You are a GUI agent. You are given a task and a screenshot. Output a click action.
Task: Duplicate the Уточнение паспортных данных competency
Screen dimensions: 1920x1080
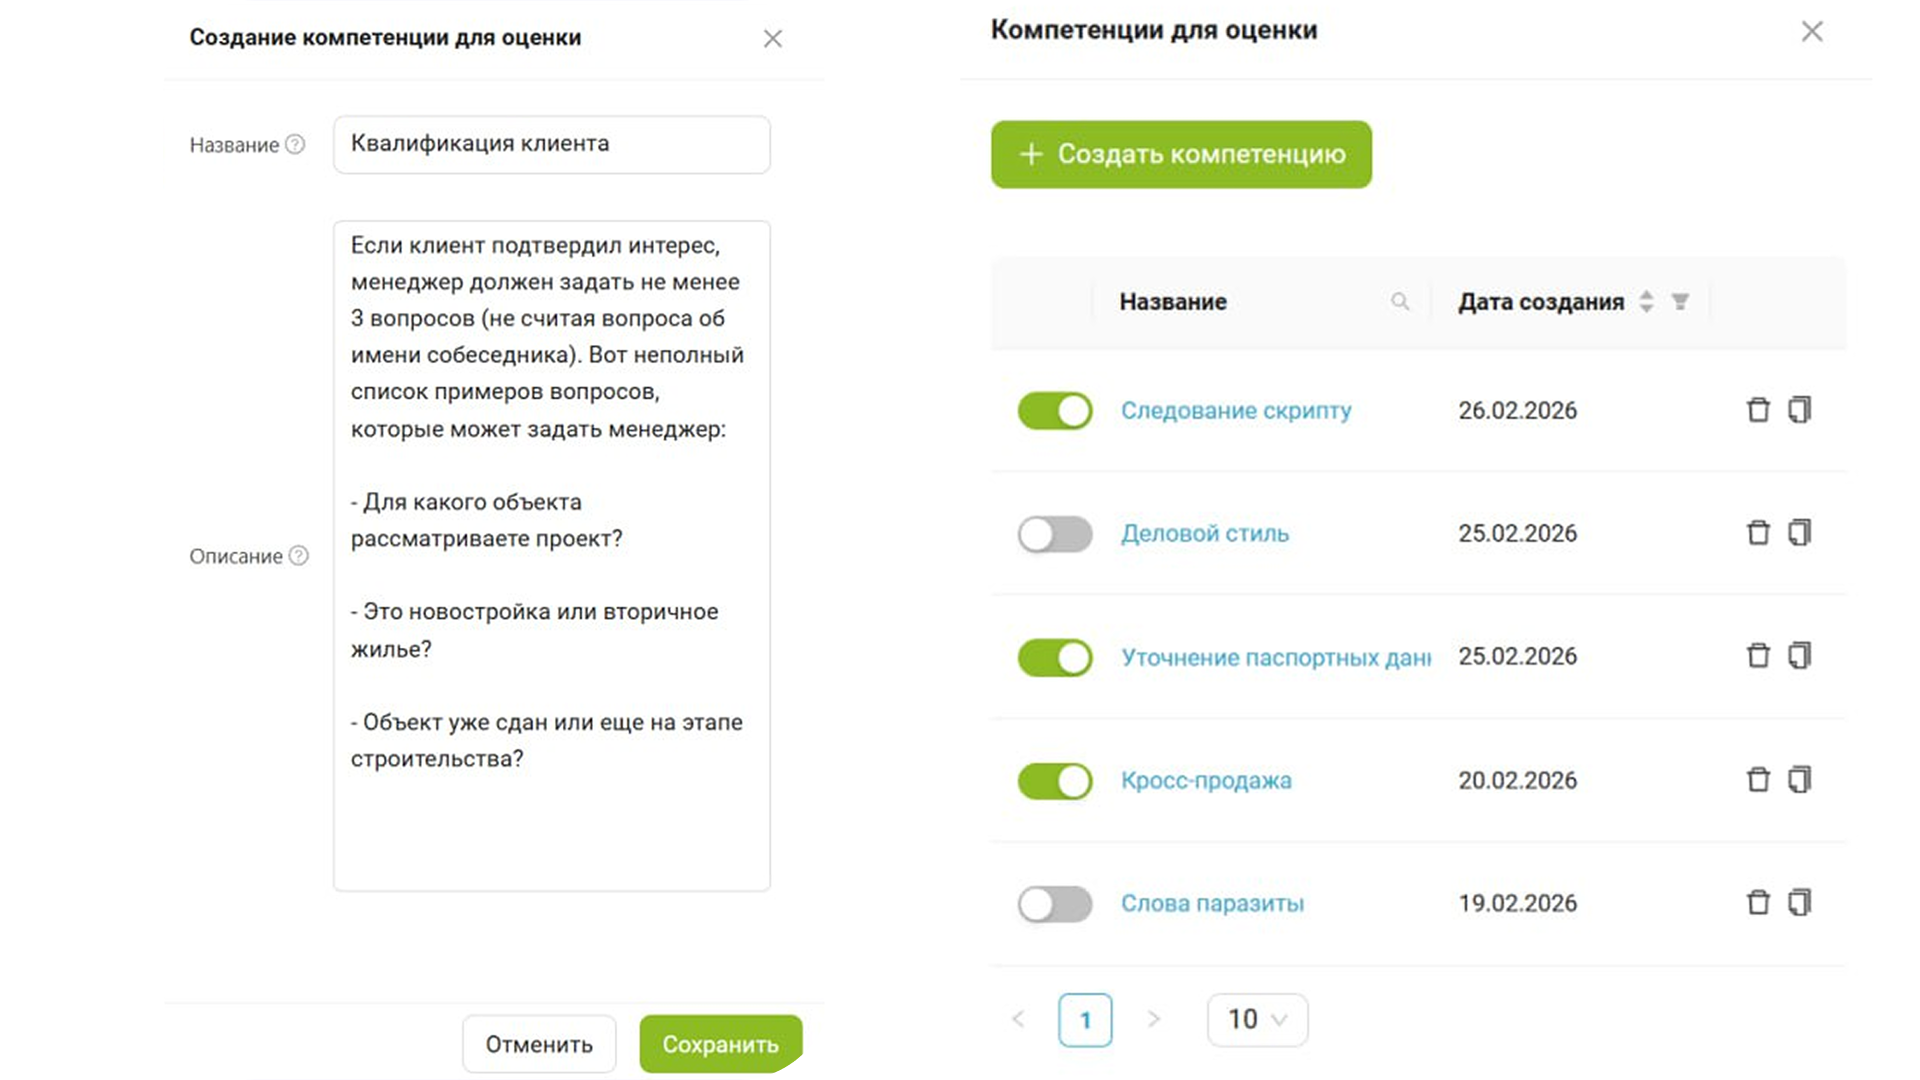click(x=1799, y=656)
